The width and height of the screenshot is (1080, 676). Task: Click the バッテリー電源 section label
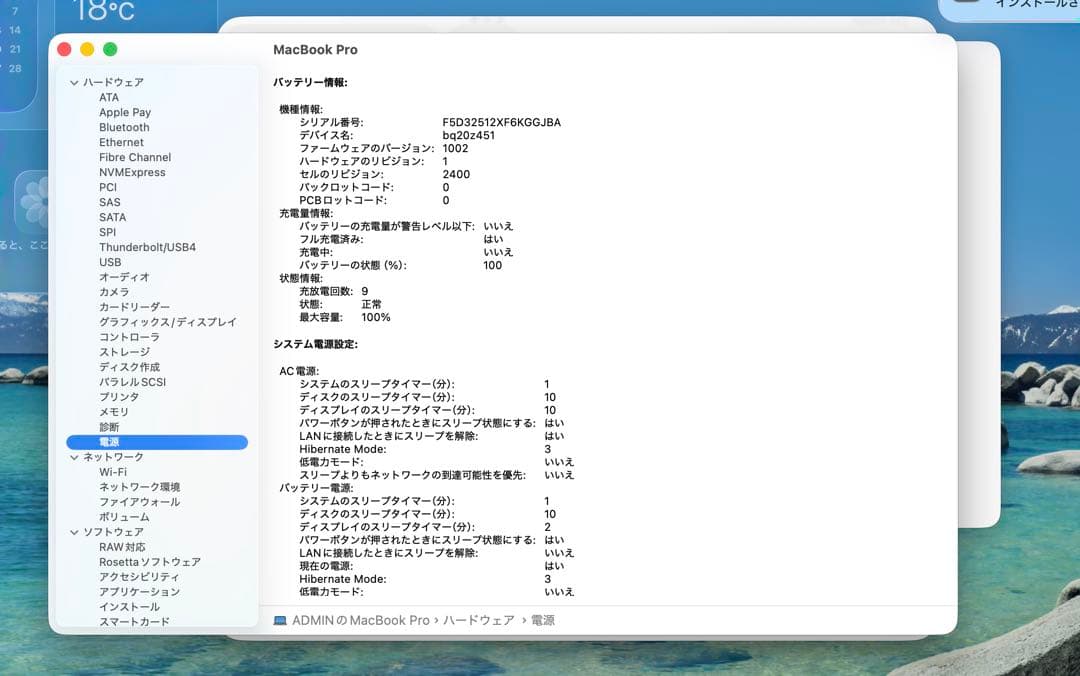(x=315, y=489)
